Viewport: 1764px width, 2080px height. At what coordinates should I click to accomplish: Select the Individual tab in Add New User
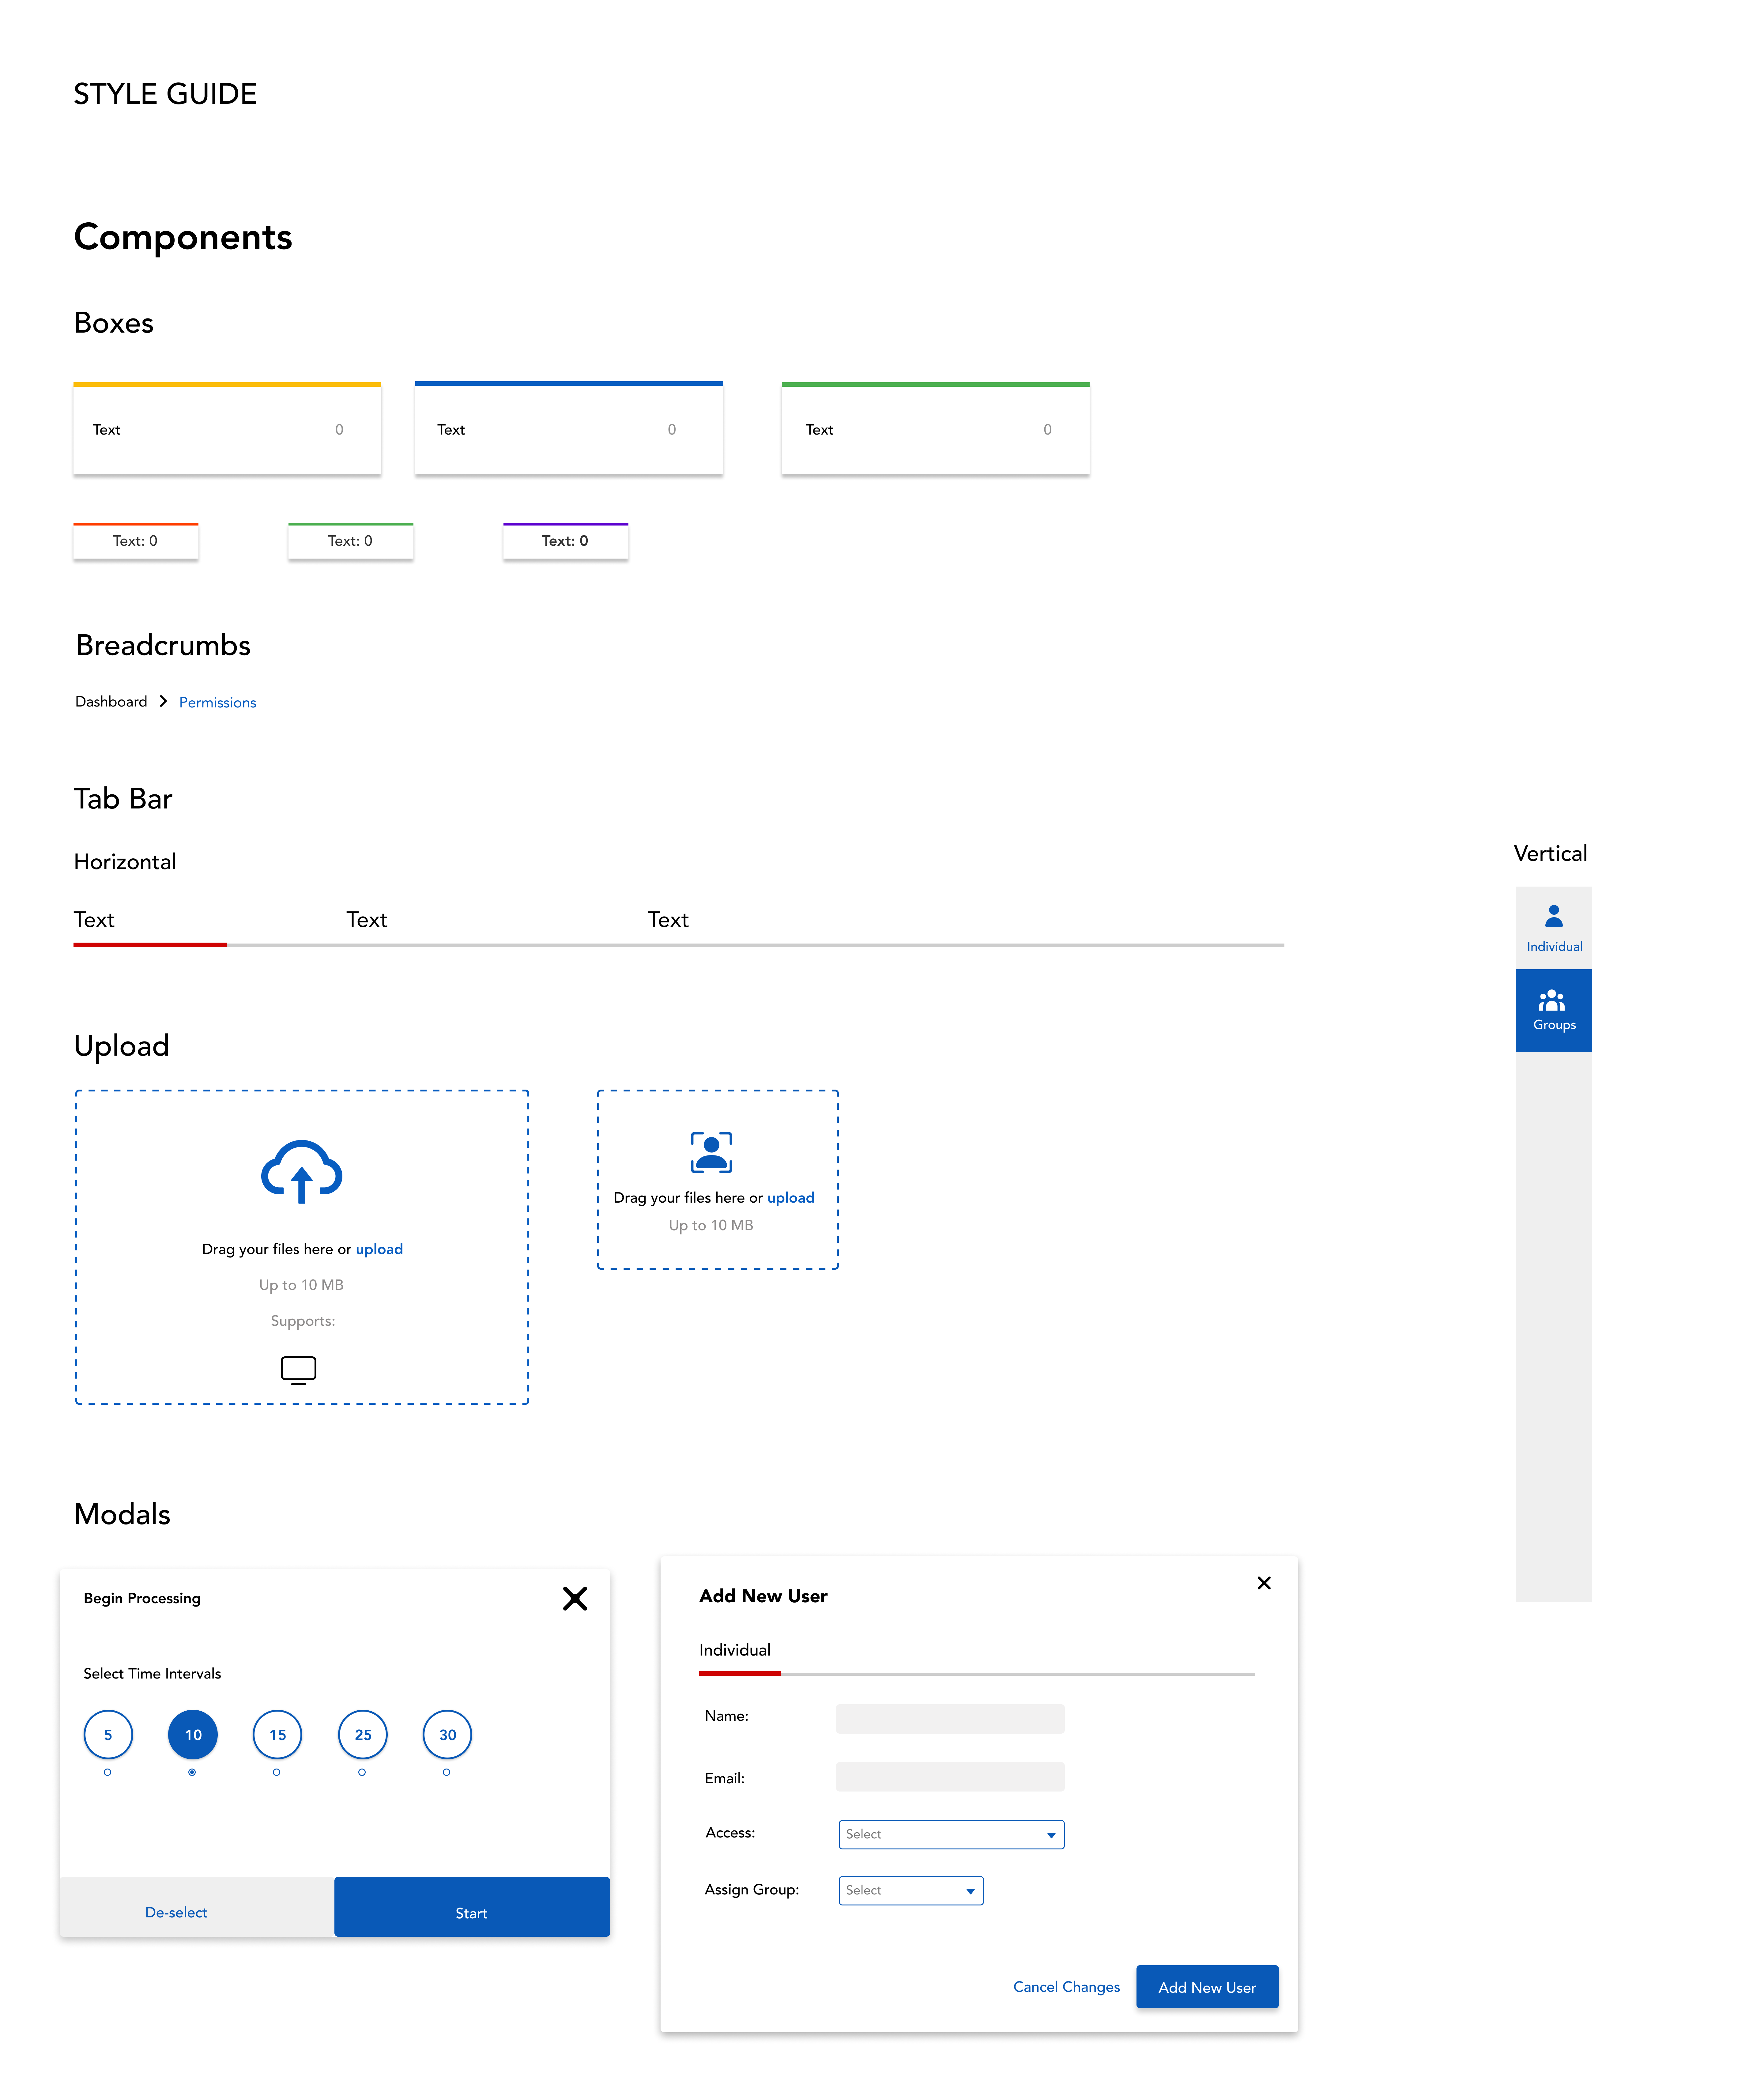tap(735, 1650)
